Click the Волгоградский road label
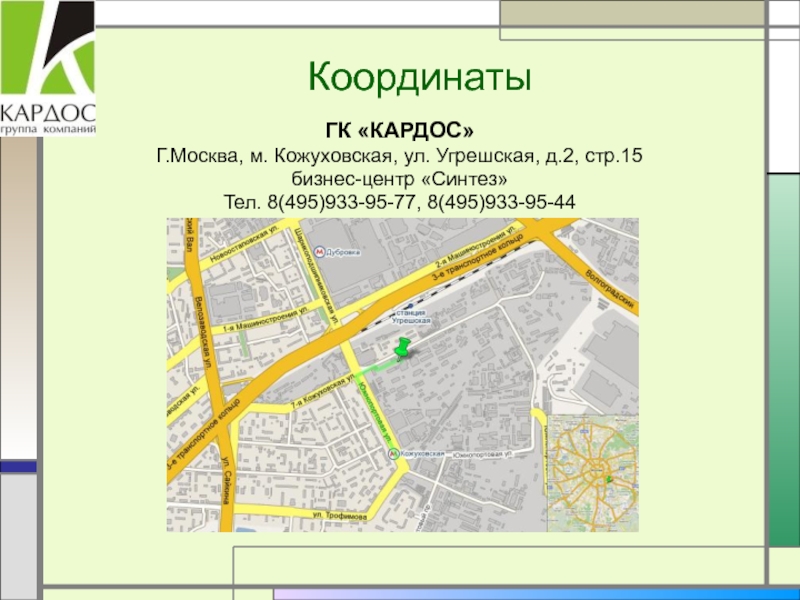The height and width of the screenshot is (600, 800). coord(611,290)
